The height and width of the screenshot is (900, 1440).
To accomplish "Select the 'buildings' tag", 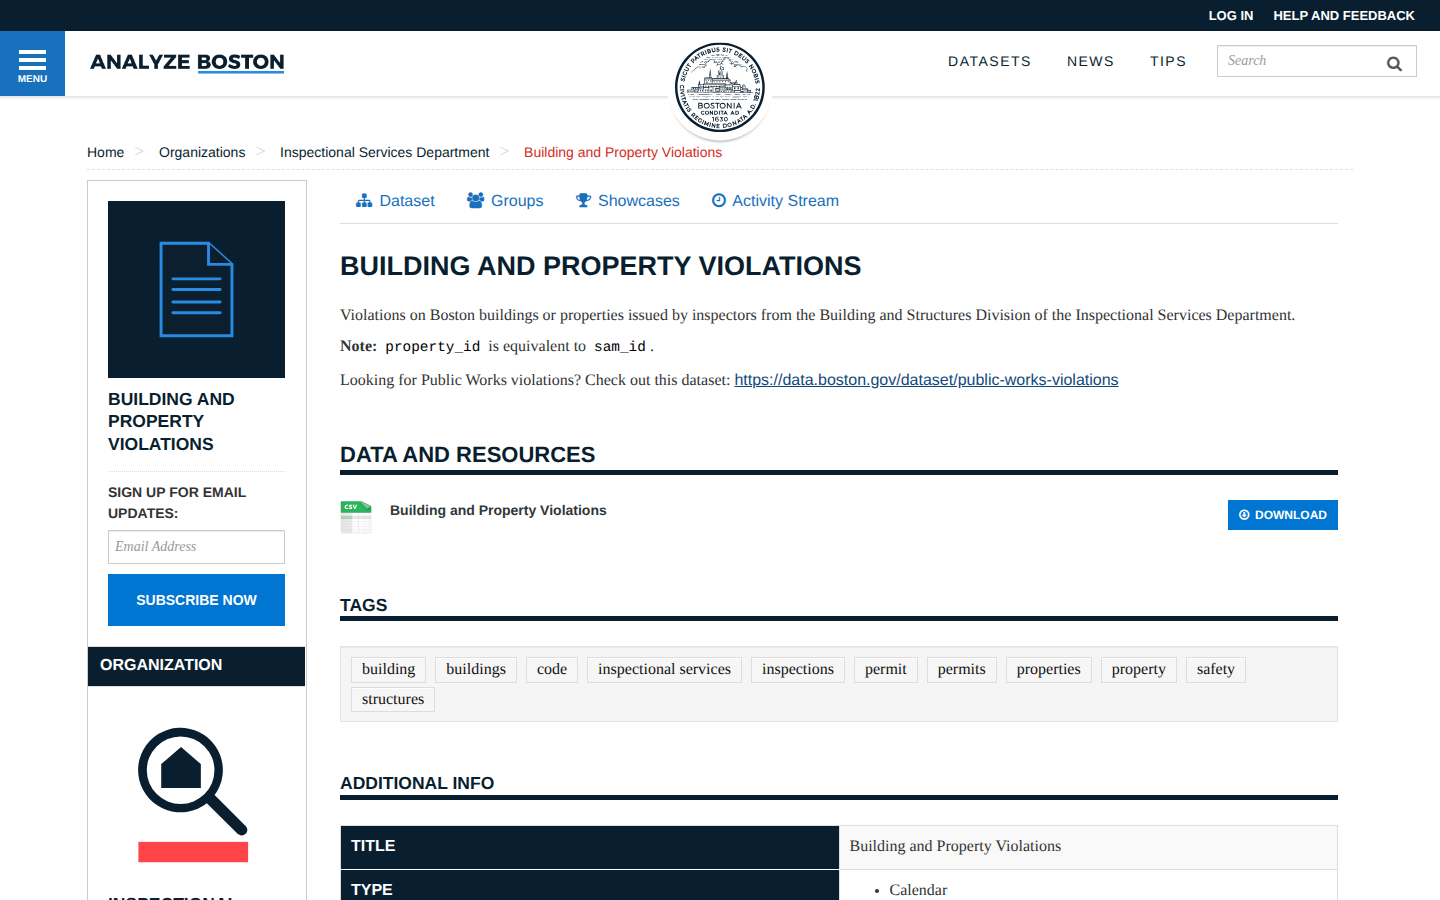I will click(476, 670).
